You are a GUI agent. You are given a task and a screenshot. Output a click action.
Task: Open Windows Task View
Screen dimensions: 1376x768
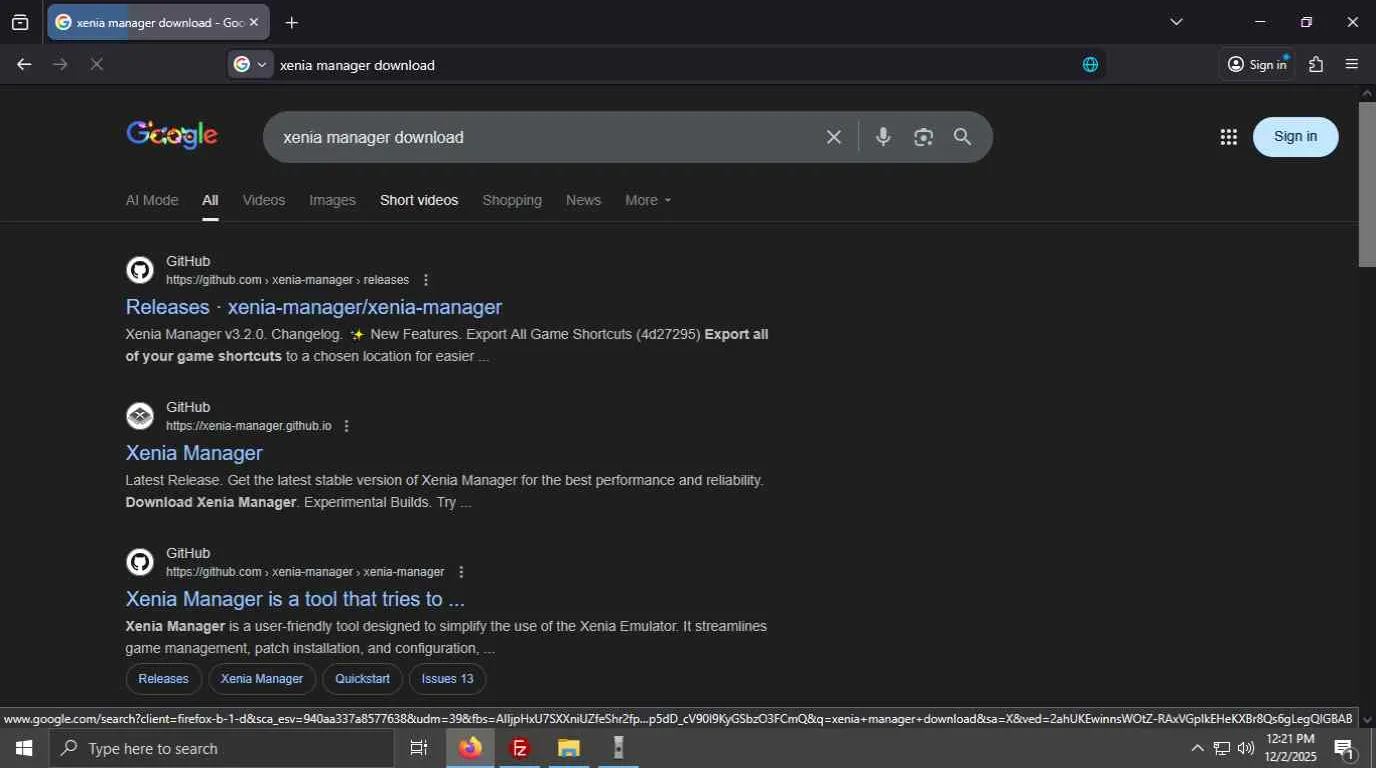[419, 748]
